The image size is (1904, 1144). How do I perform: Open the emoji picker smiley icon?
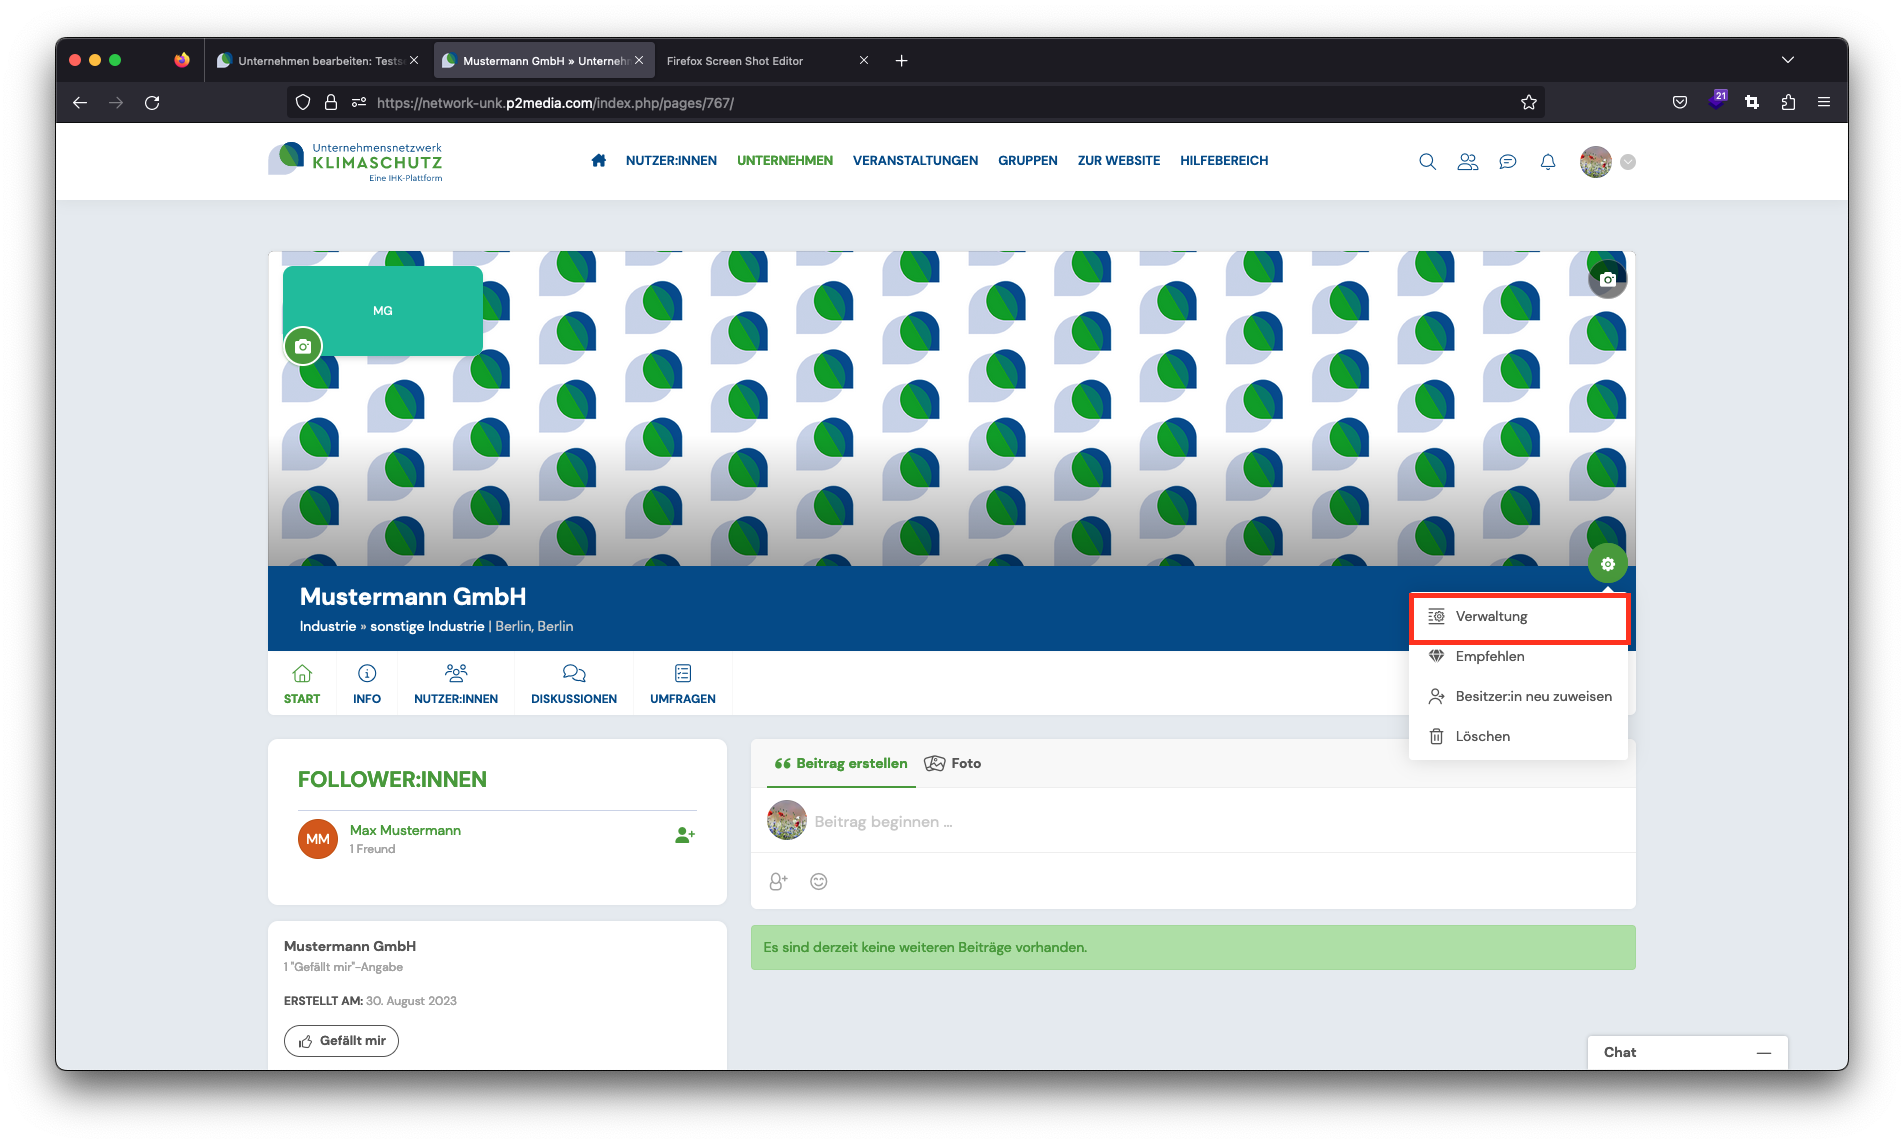point(819,881)
